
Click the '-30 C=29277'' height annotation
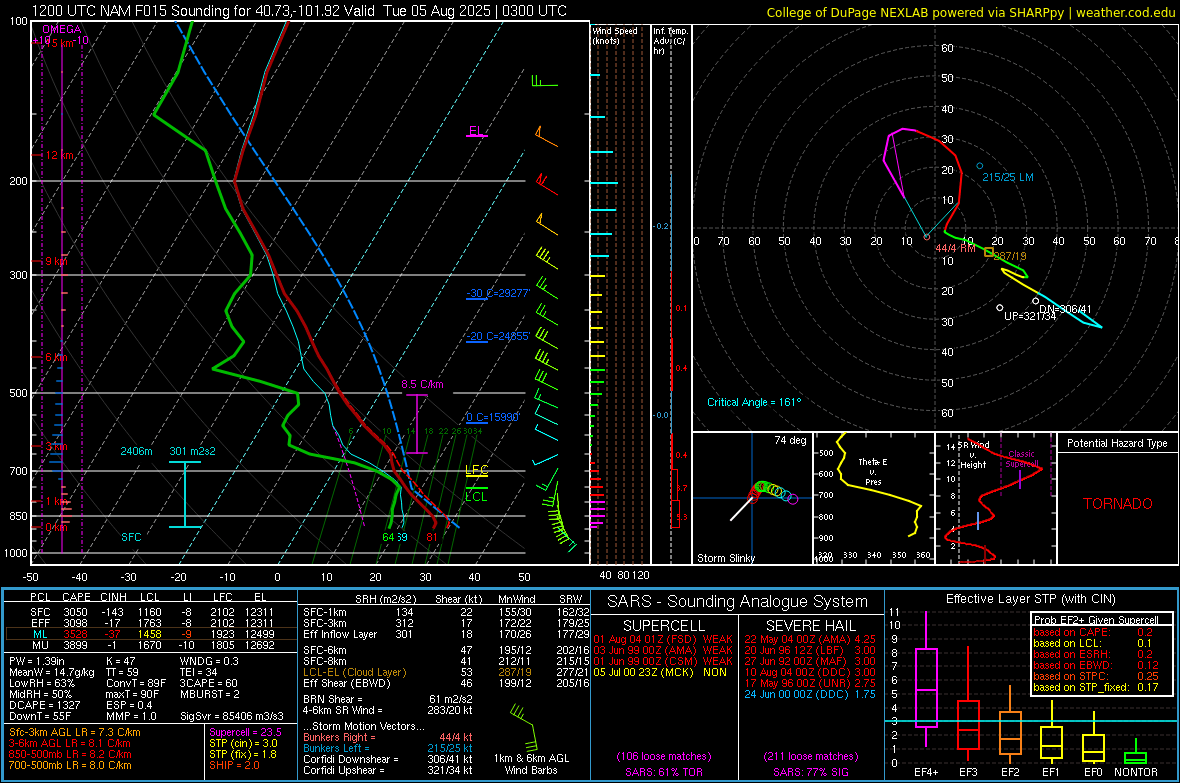click(498, 293)
